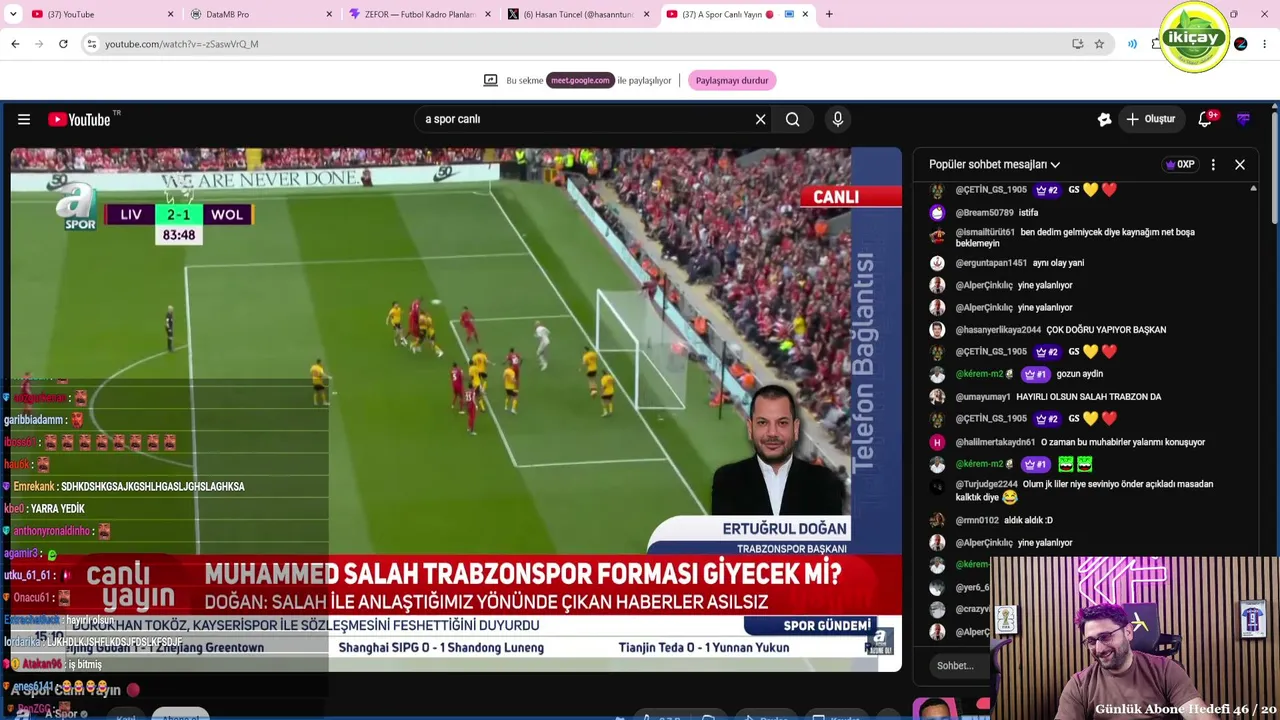
Task: Open a new browser tab
Action: click(829, 14)
